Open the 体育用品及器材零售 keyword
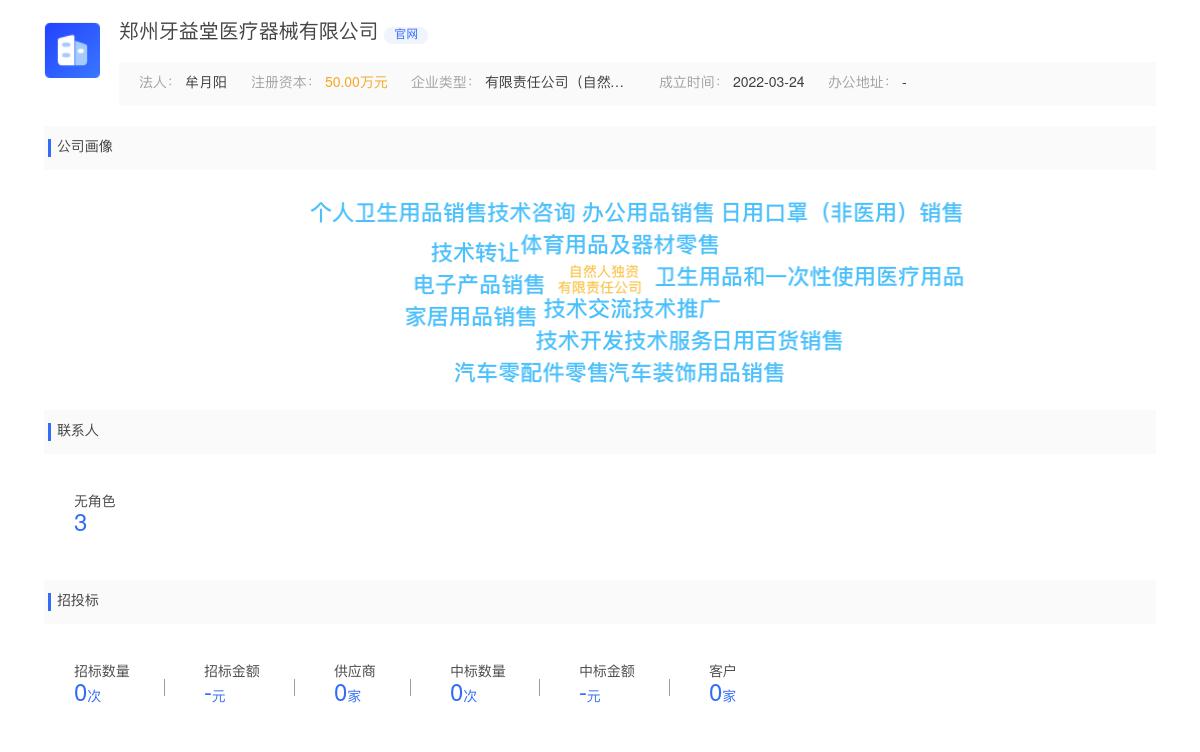 [x=620, y=245]
